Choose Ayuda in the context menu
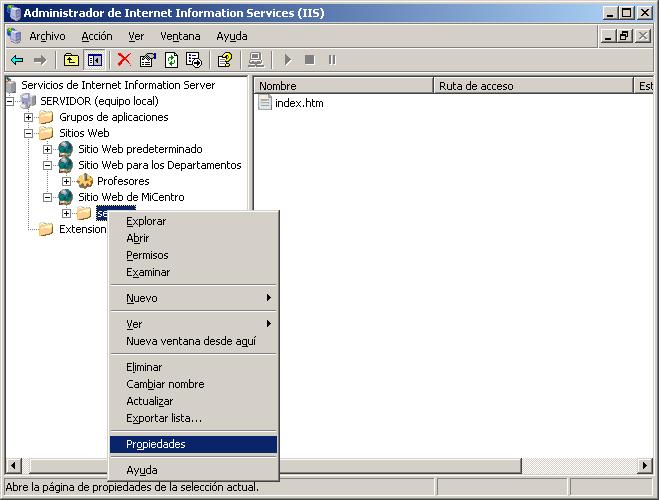Viewport: 659px width, 500px height. (x=193, y=470)
